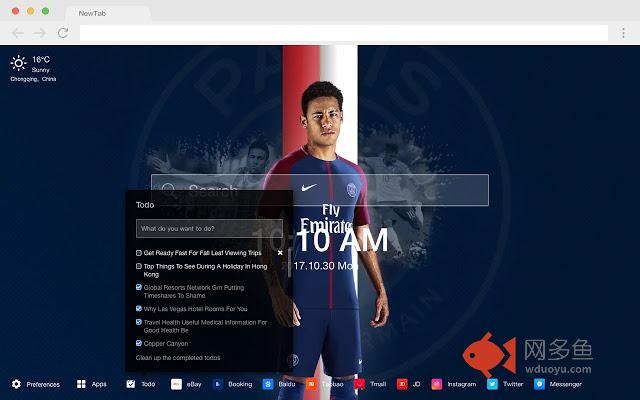The width and height of the screenshot is (640, 400).
Task: Open the eBay shortcut icon
Action: (176, 384)
